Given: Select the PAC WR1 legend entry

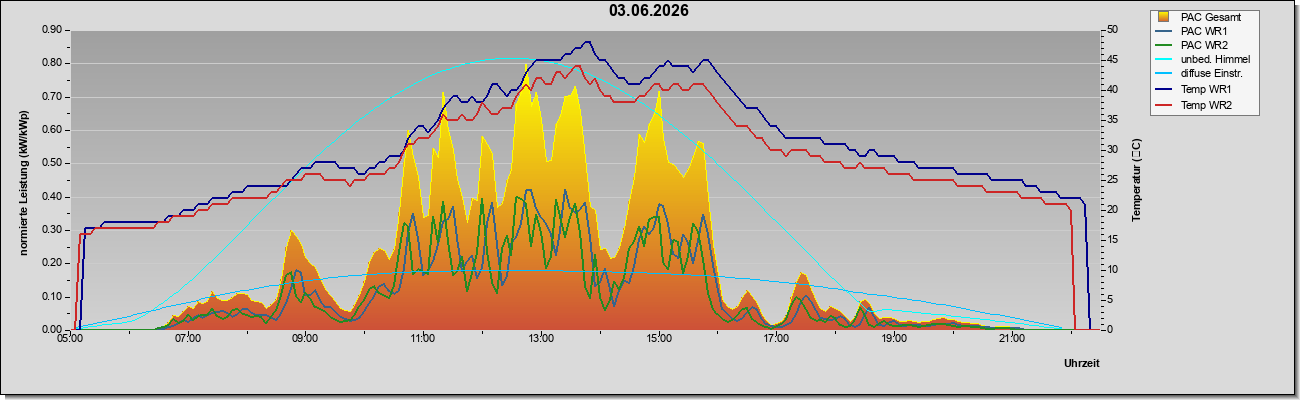Looking at the screenshot, I should [1201, 31].
